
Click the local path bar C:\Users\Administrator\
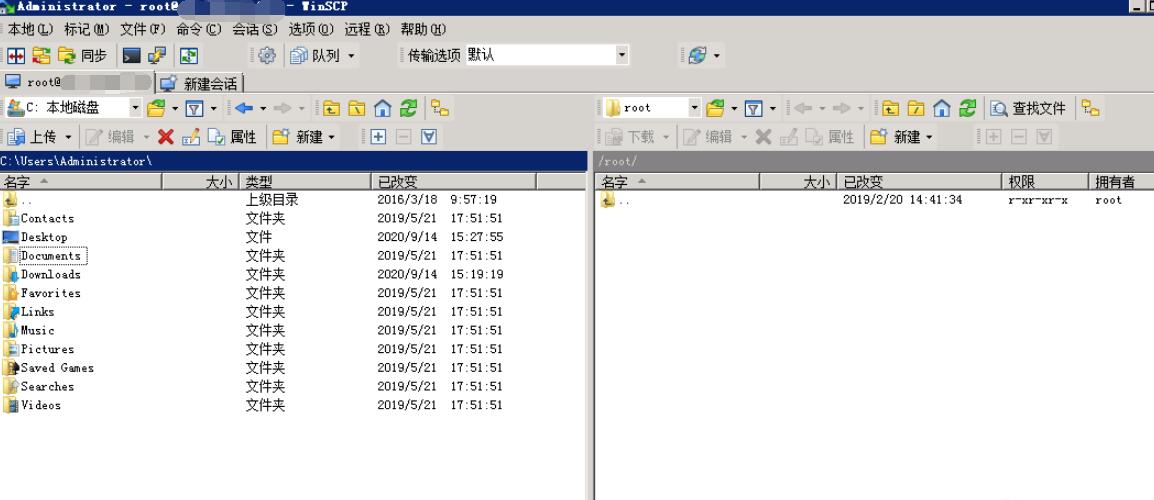point(294,161)
